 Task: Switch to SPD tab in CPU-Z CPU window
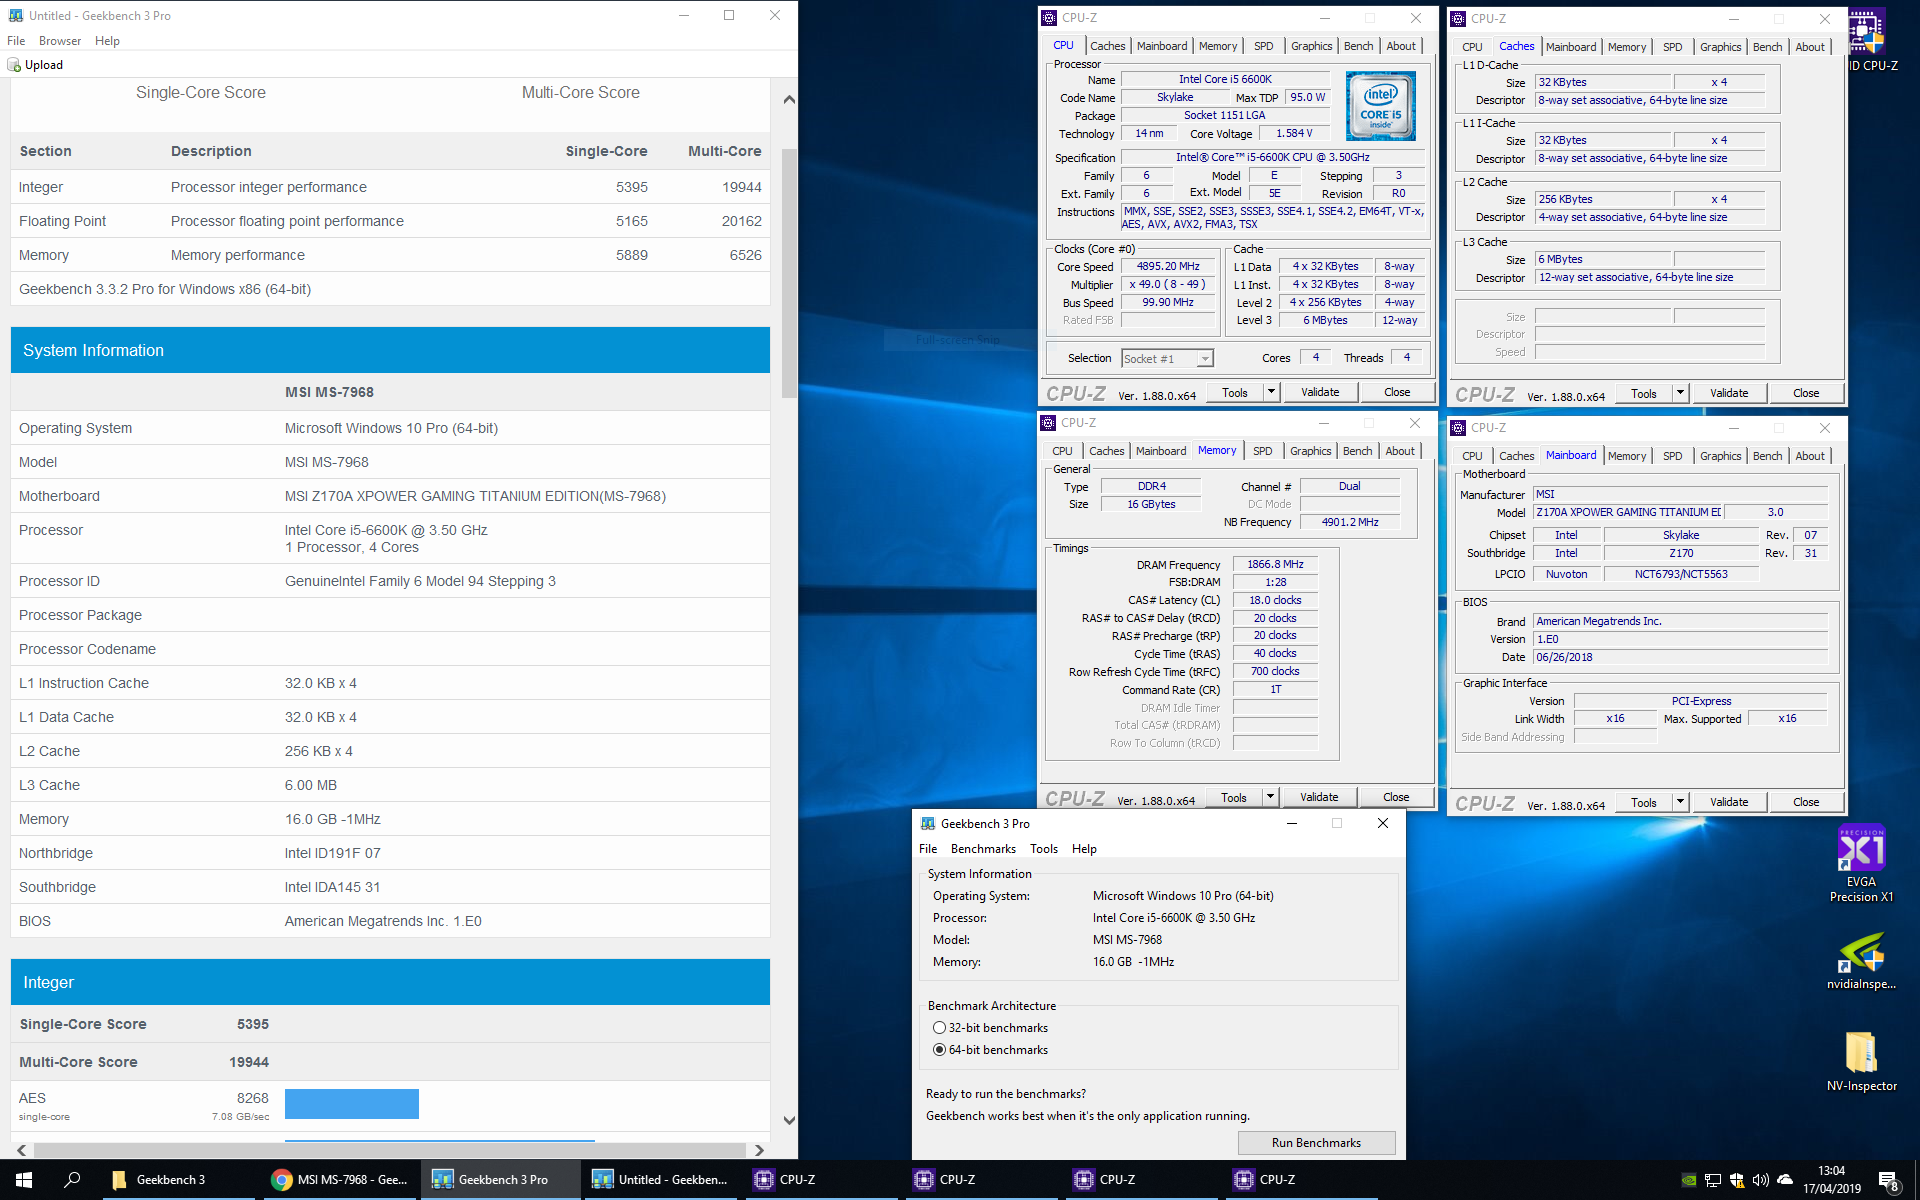click(1264, 46)
